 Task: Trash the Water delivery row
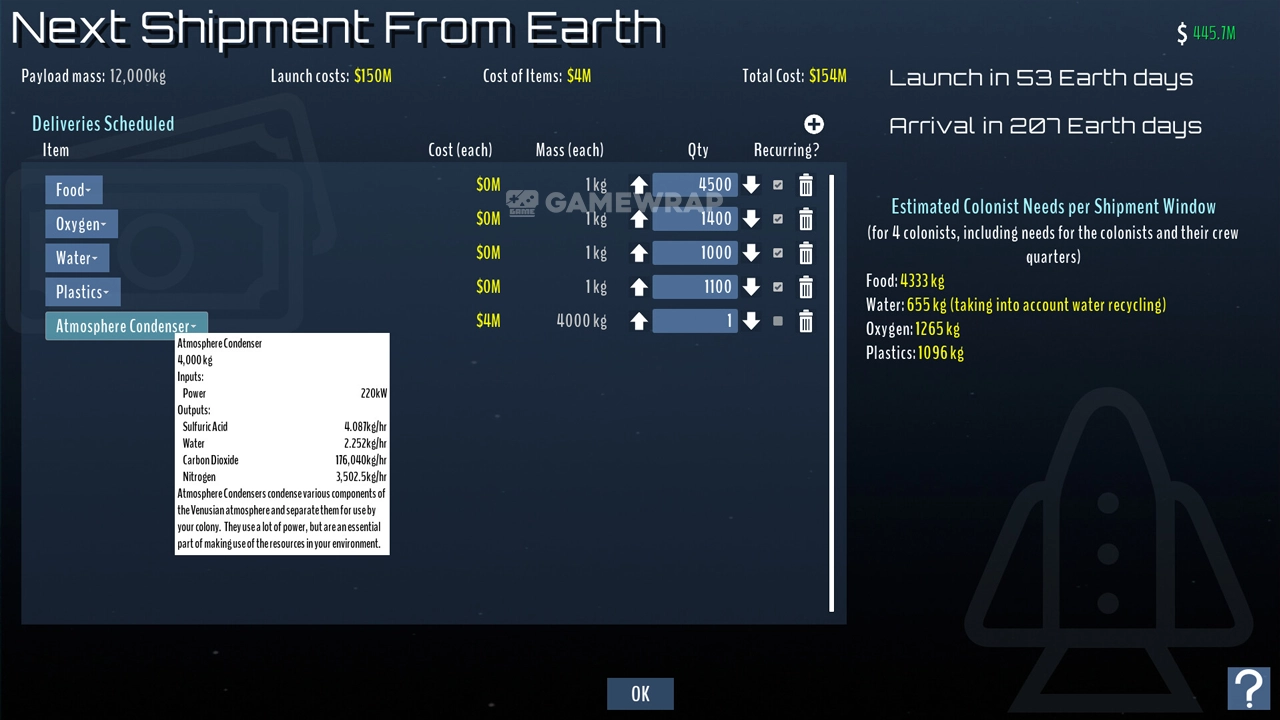[x=805, y=253]
